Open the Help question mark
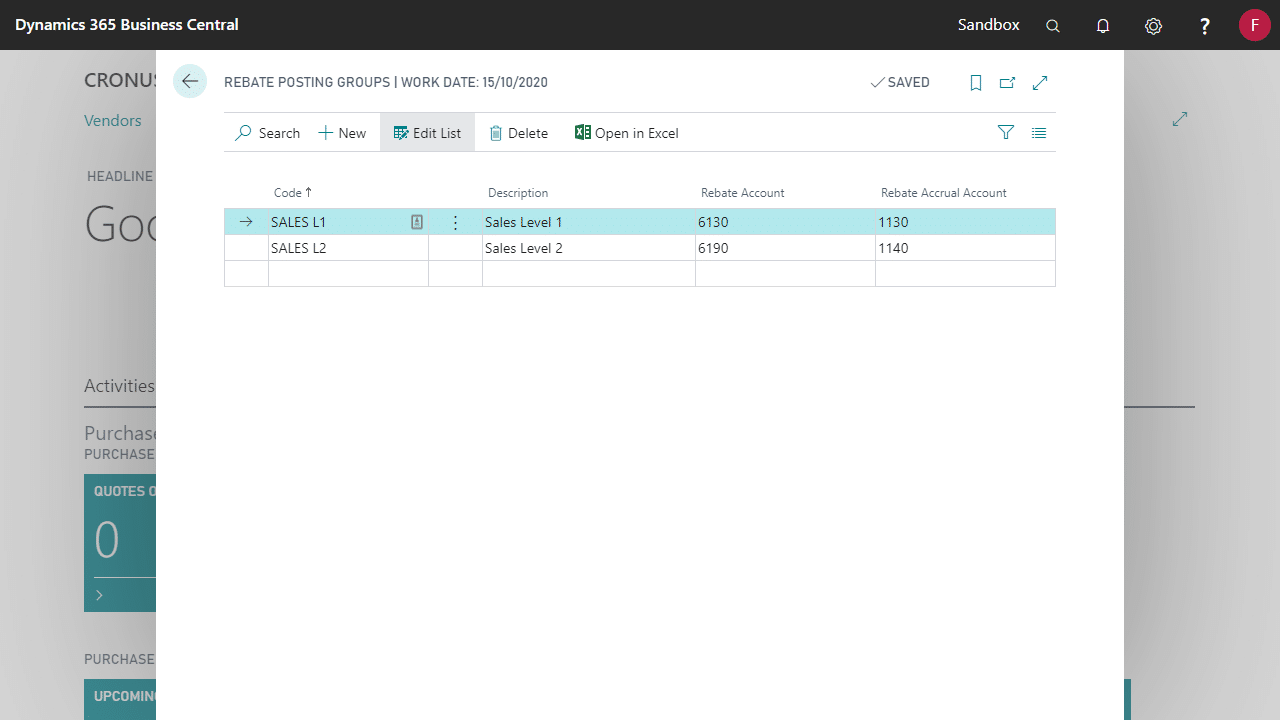This screenshot has width=1280, height=720. pos(1205,26)
